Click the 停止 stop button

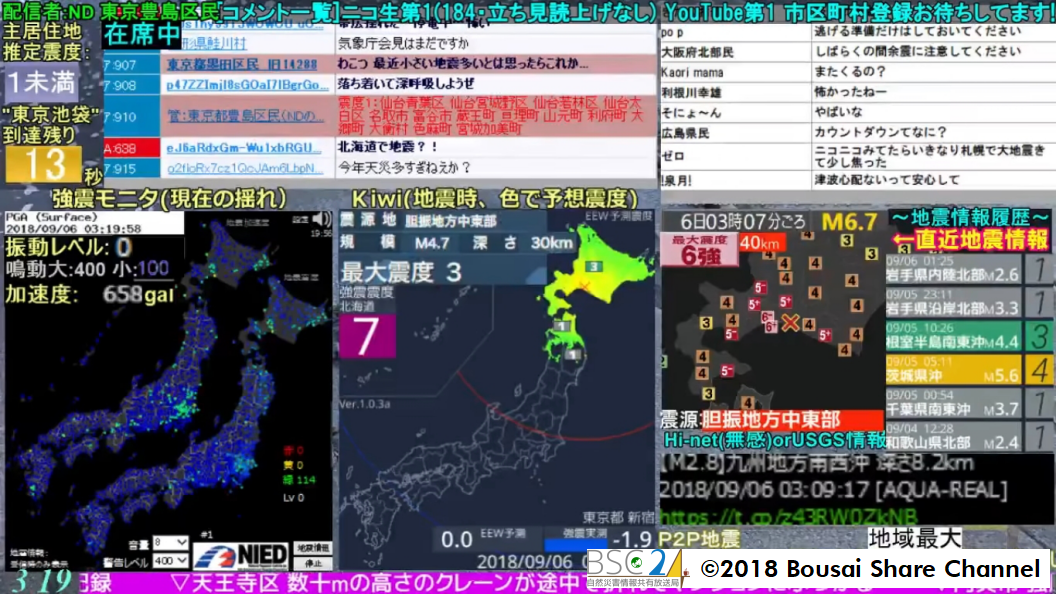coord(312,563)
